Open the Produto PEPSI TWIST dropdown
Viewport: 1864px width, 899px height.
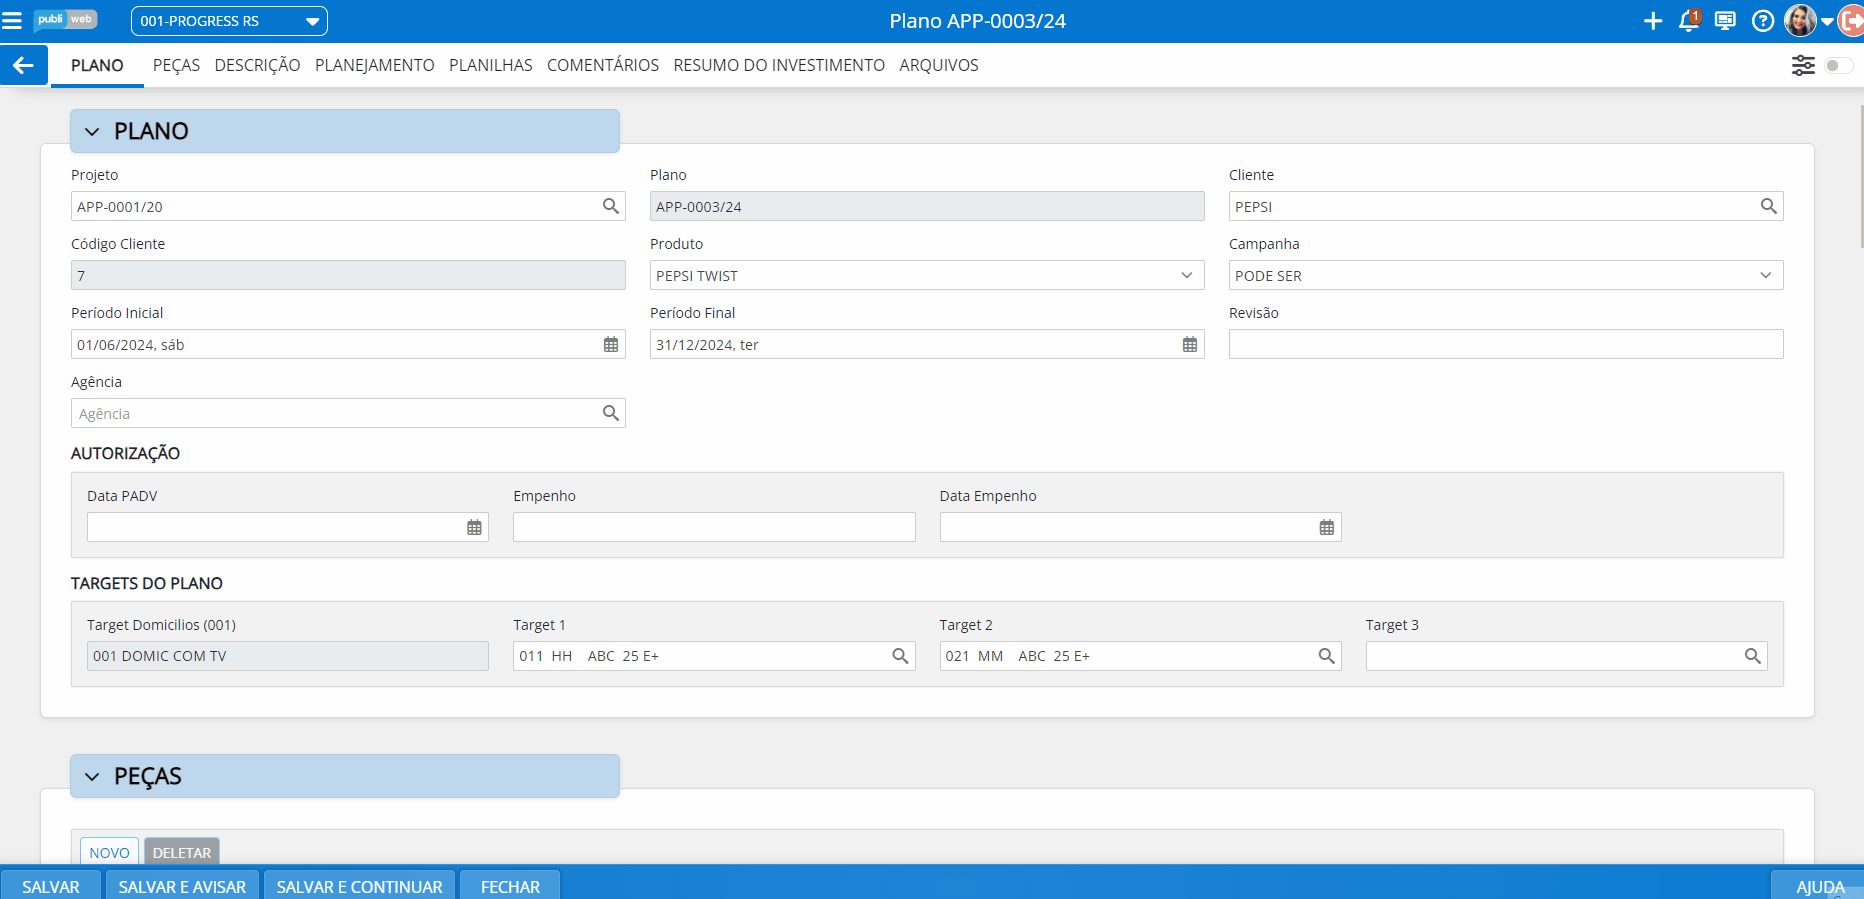[x=927, y=275]
